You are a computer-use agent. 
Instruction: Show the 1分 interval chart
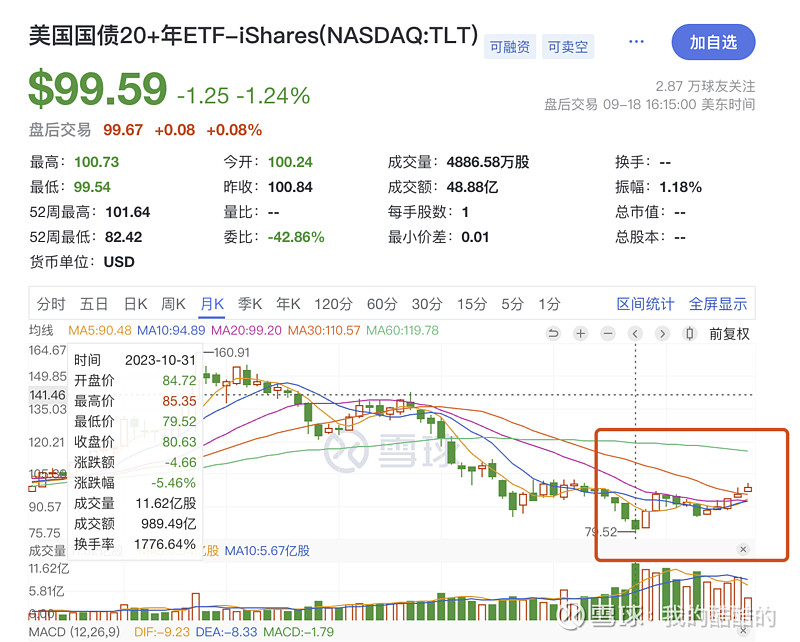[x=549, y=304]
